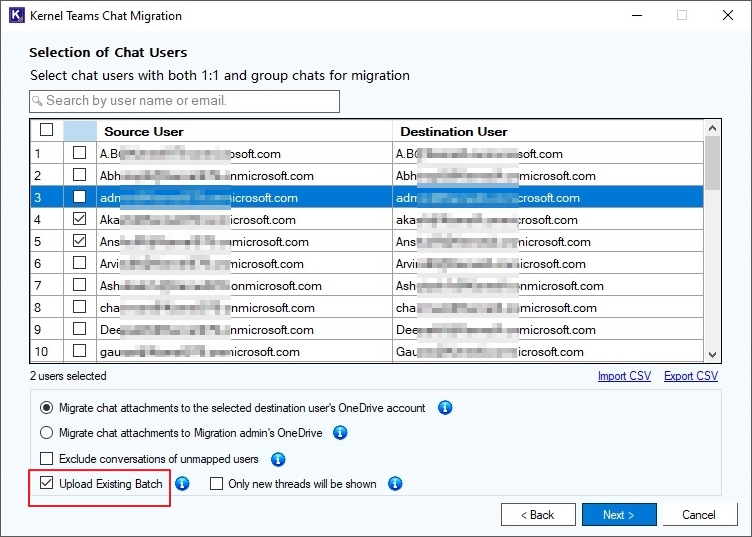This screenshot has width=752, height=537.
Task: Select destination user cell starting with A.B
Action: click(548, 154)
